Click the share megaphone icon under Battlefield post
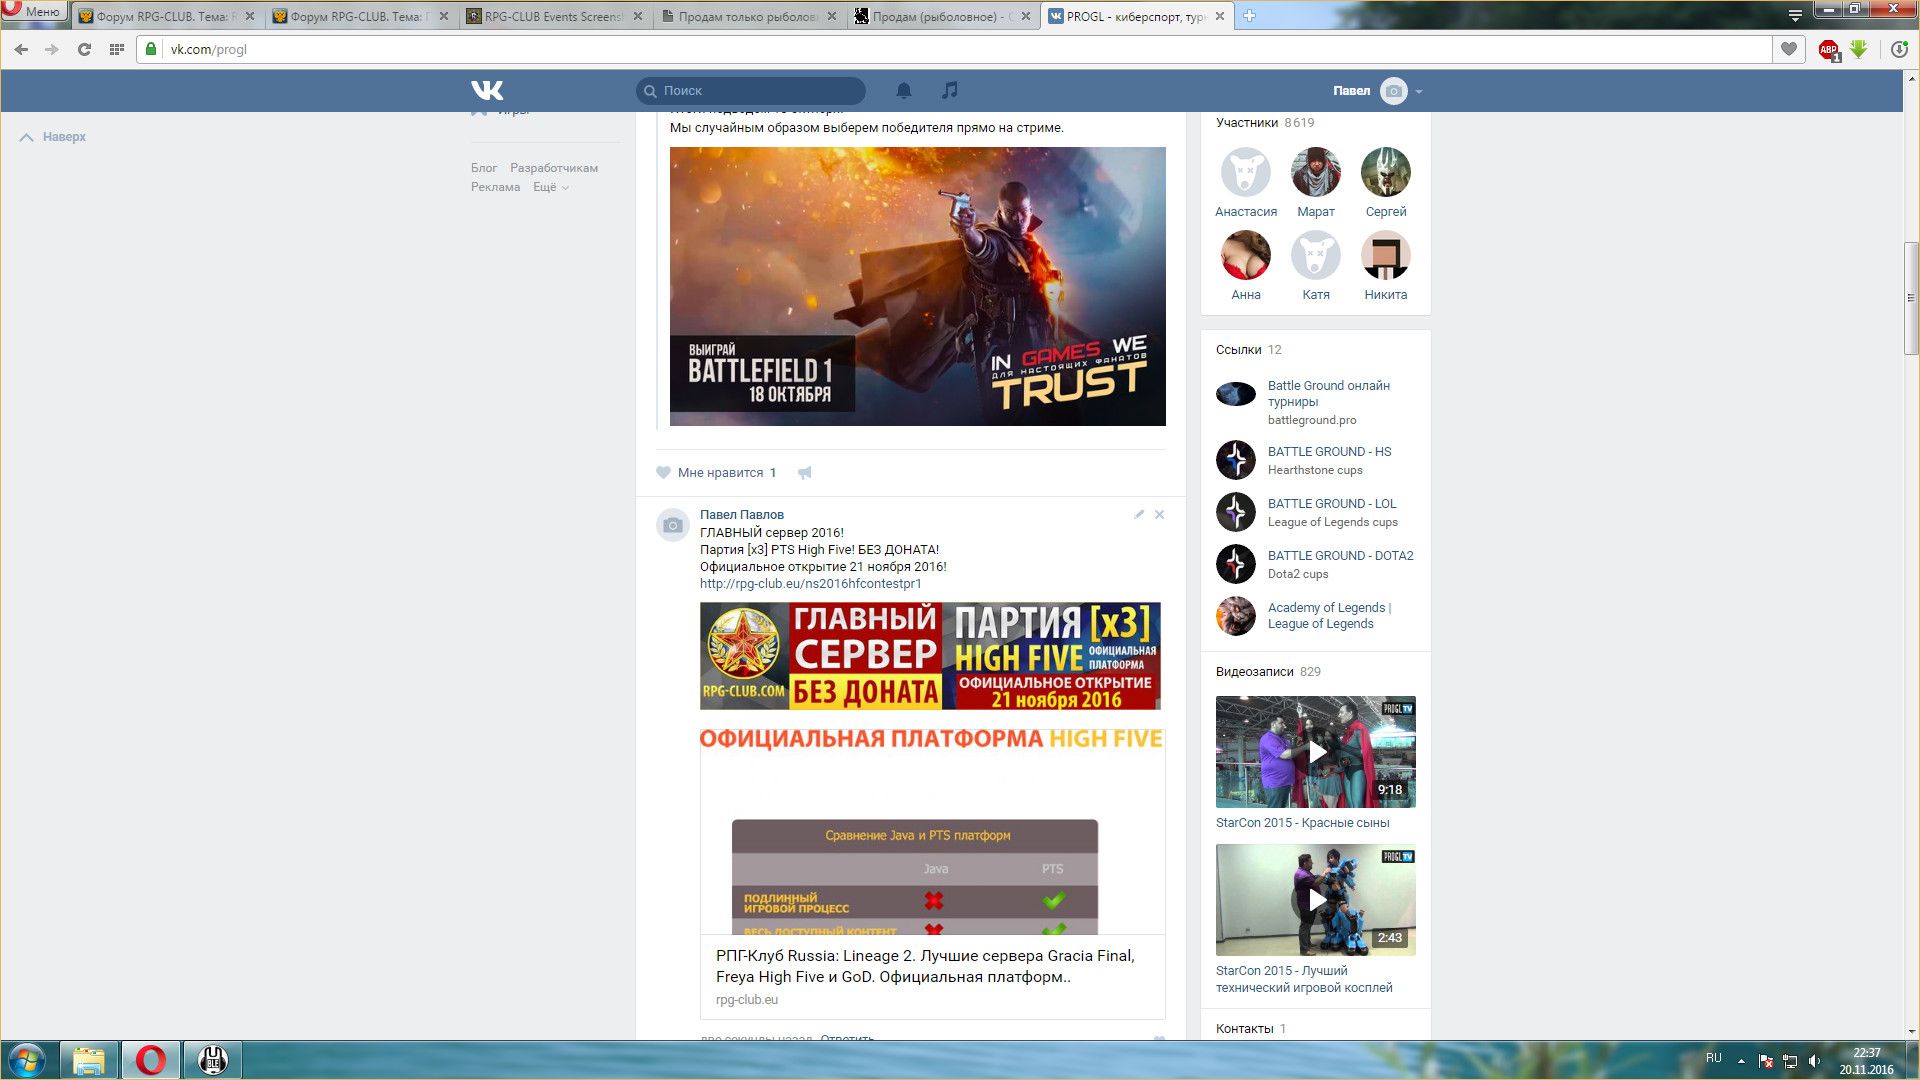Screen dimensions: 1920x1080 [x=805, y=473]
